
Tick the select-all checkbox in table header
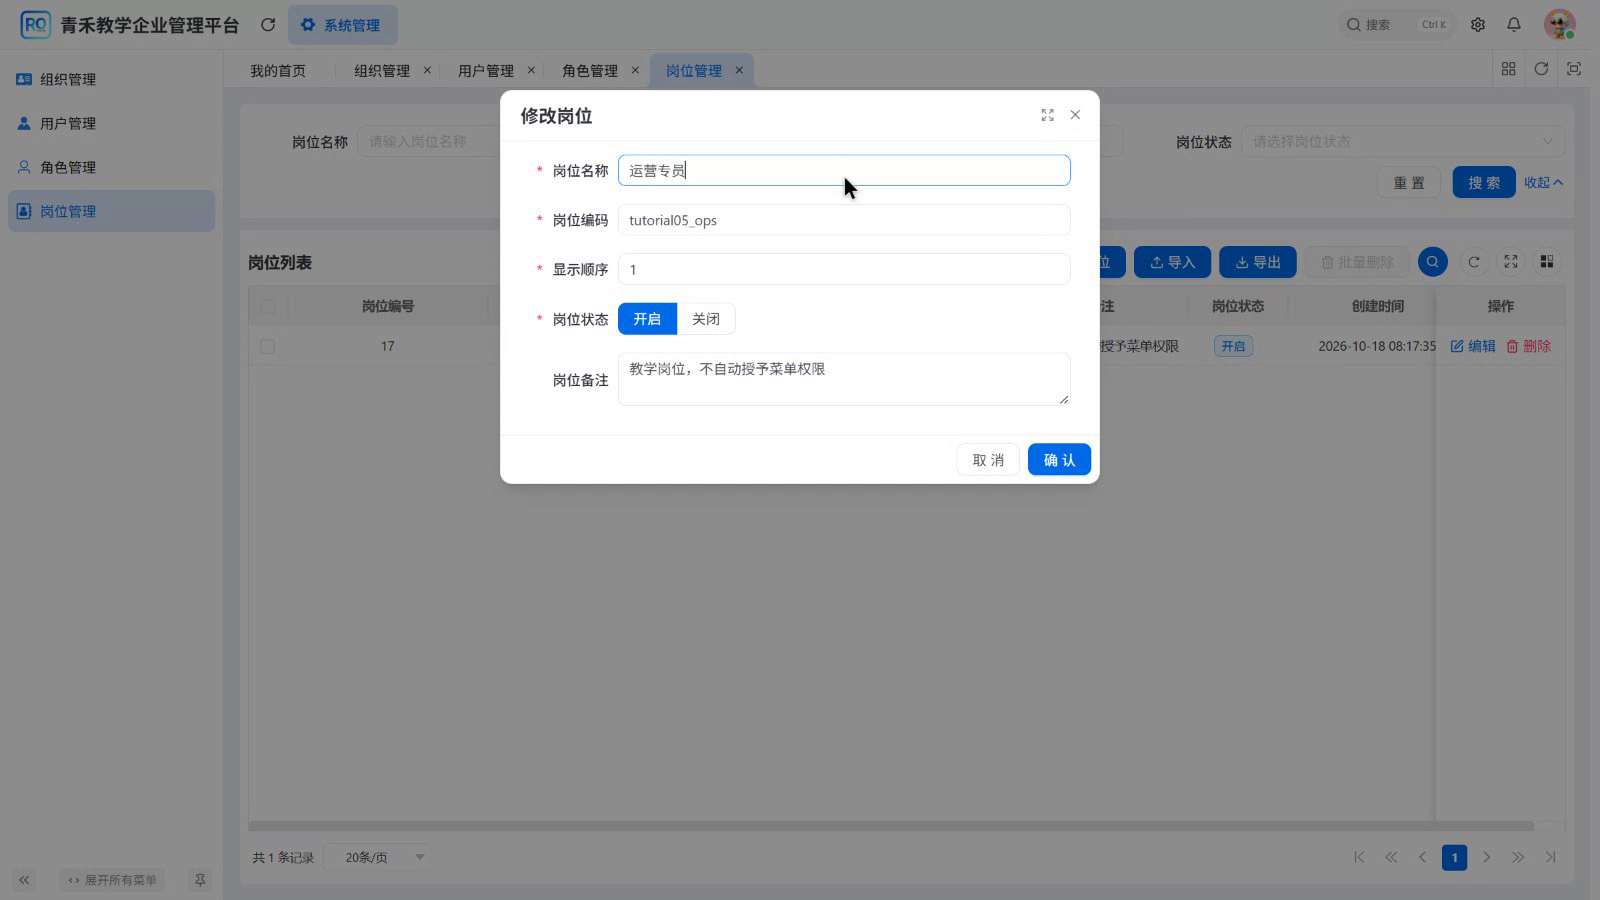[x=268, y=307]
